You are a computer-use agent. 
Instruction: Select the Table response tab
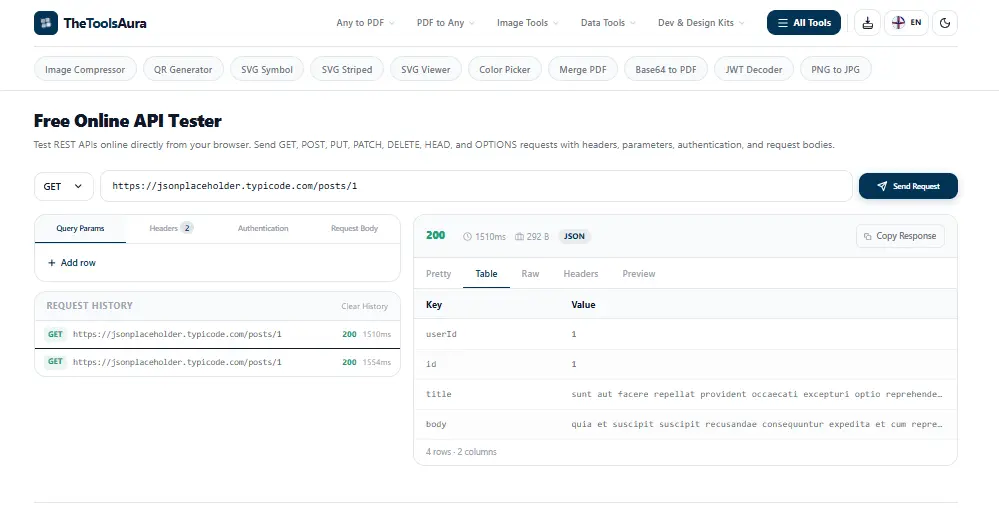(x=486, y=273)
